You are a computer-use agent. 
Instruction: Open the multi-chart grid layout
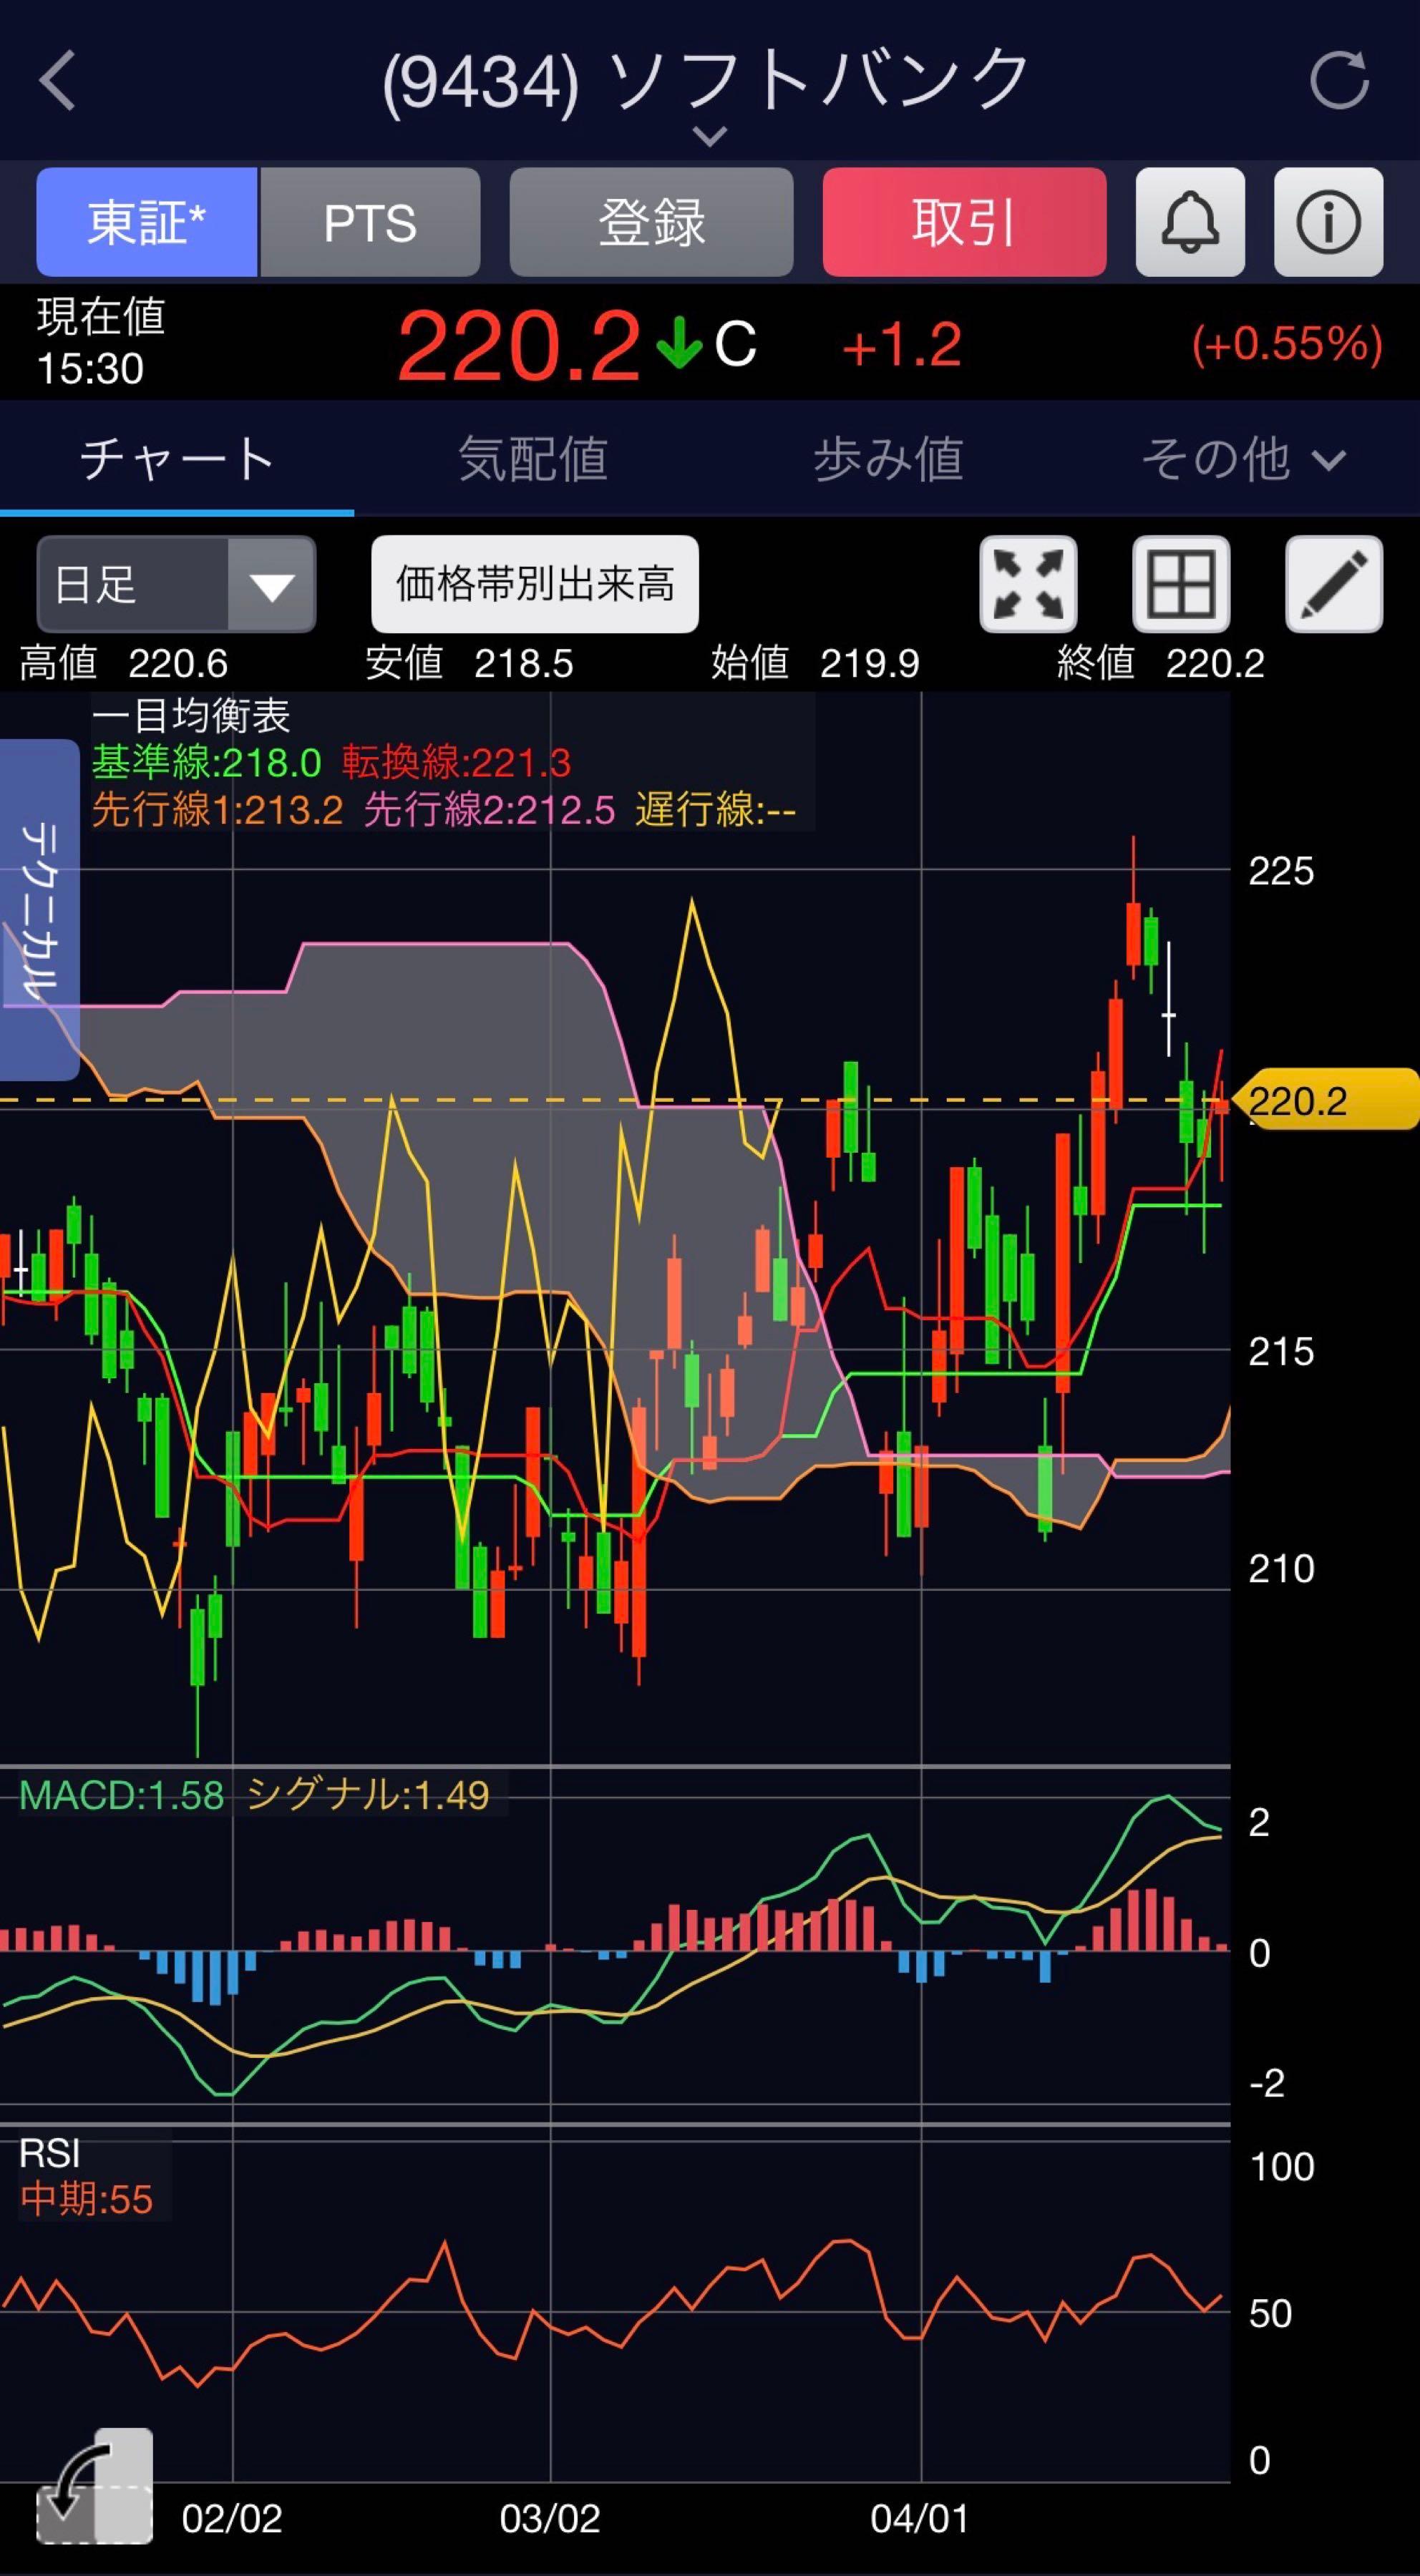point(1181,585)
